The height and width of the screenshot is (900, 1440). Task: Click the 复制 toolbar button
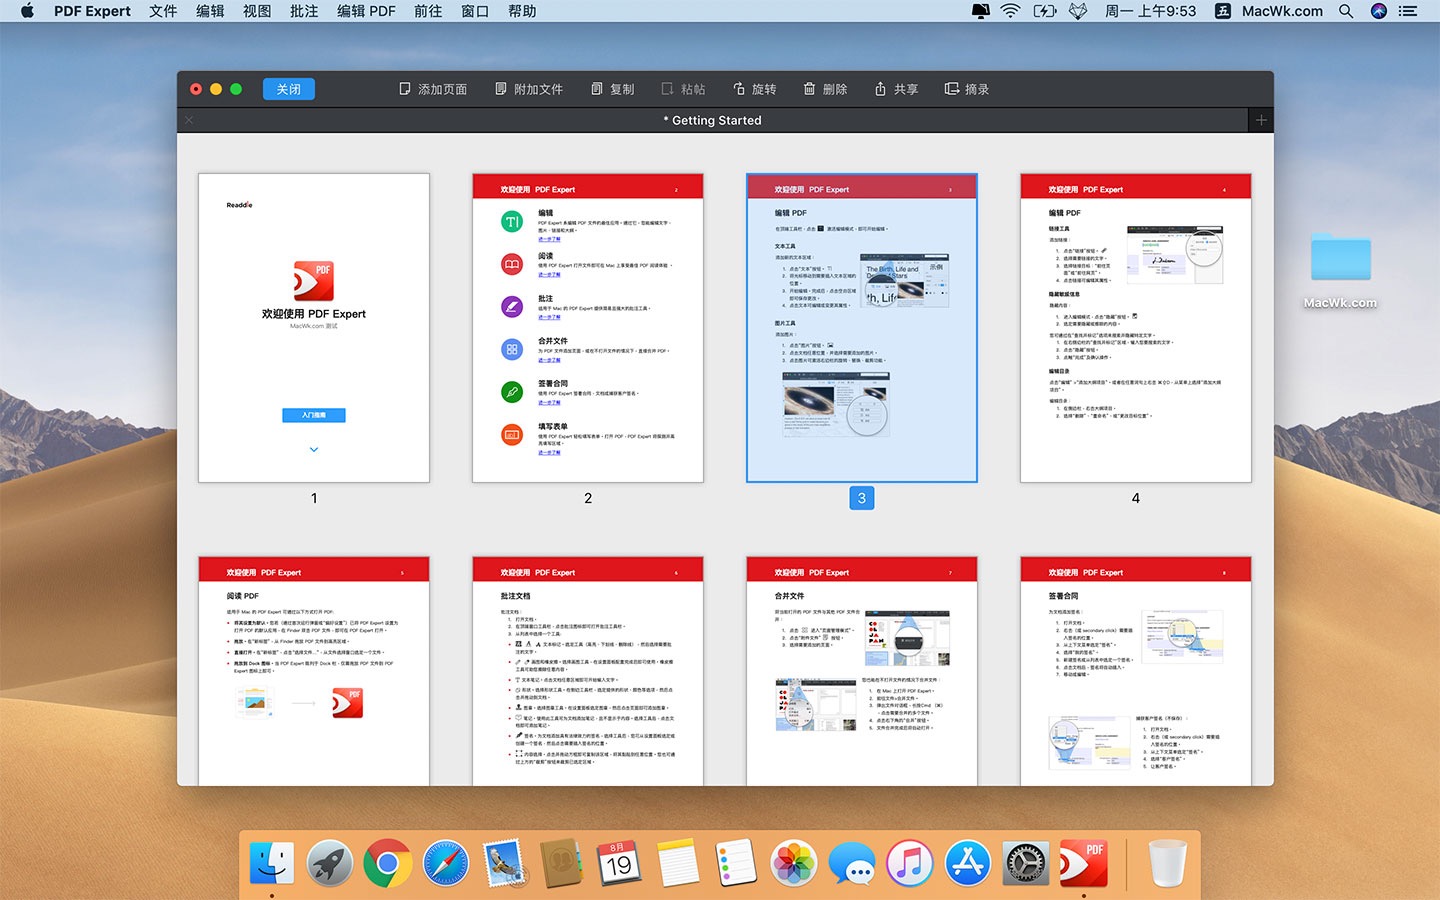click(612, 89)
